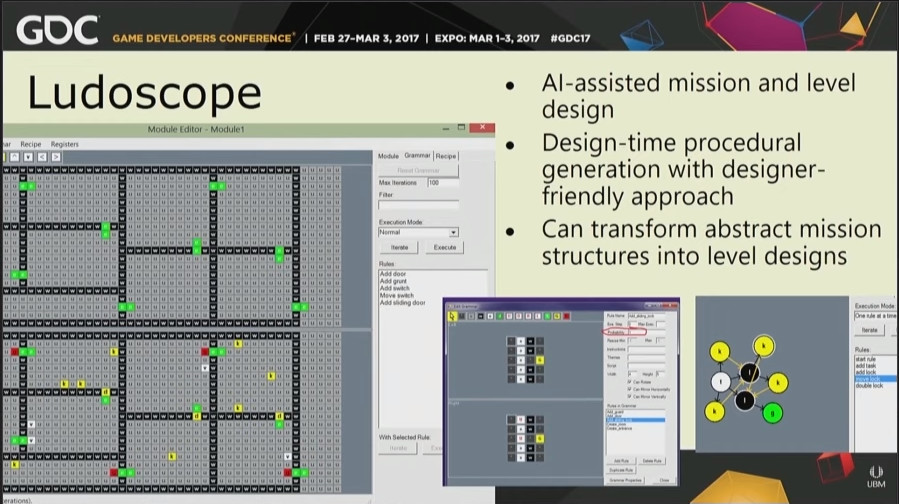The image size is (899, 504).
Task: Click Iterate in the graph panel
Action: [x=869, y=330]
